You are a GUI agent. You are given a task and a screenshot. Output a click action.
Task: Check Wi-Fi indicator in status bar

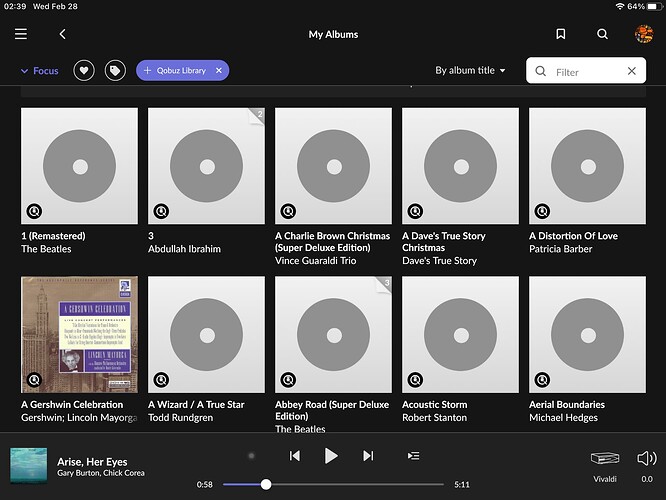[x=620, y=6]
